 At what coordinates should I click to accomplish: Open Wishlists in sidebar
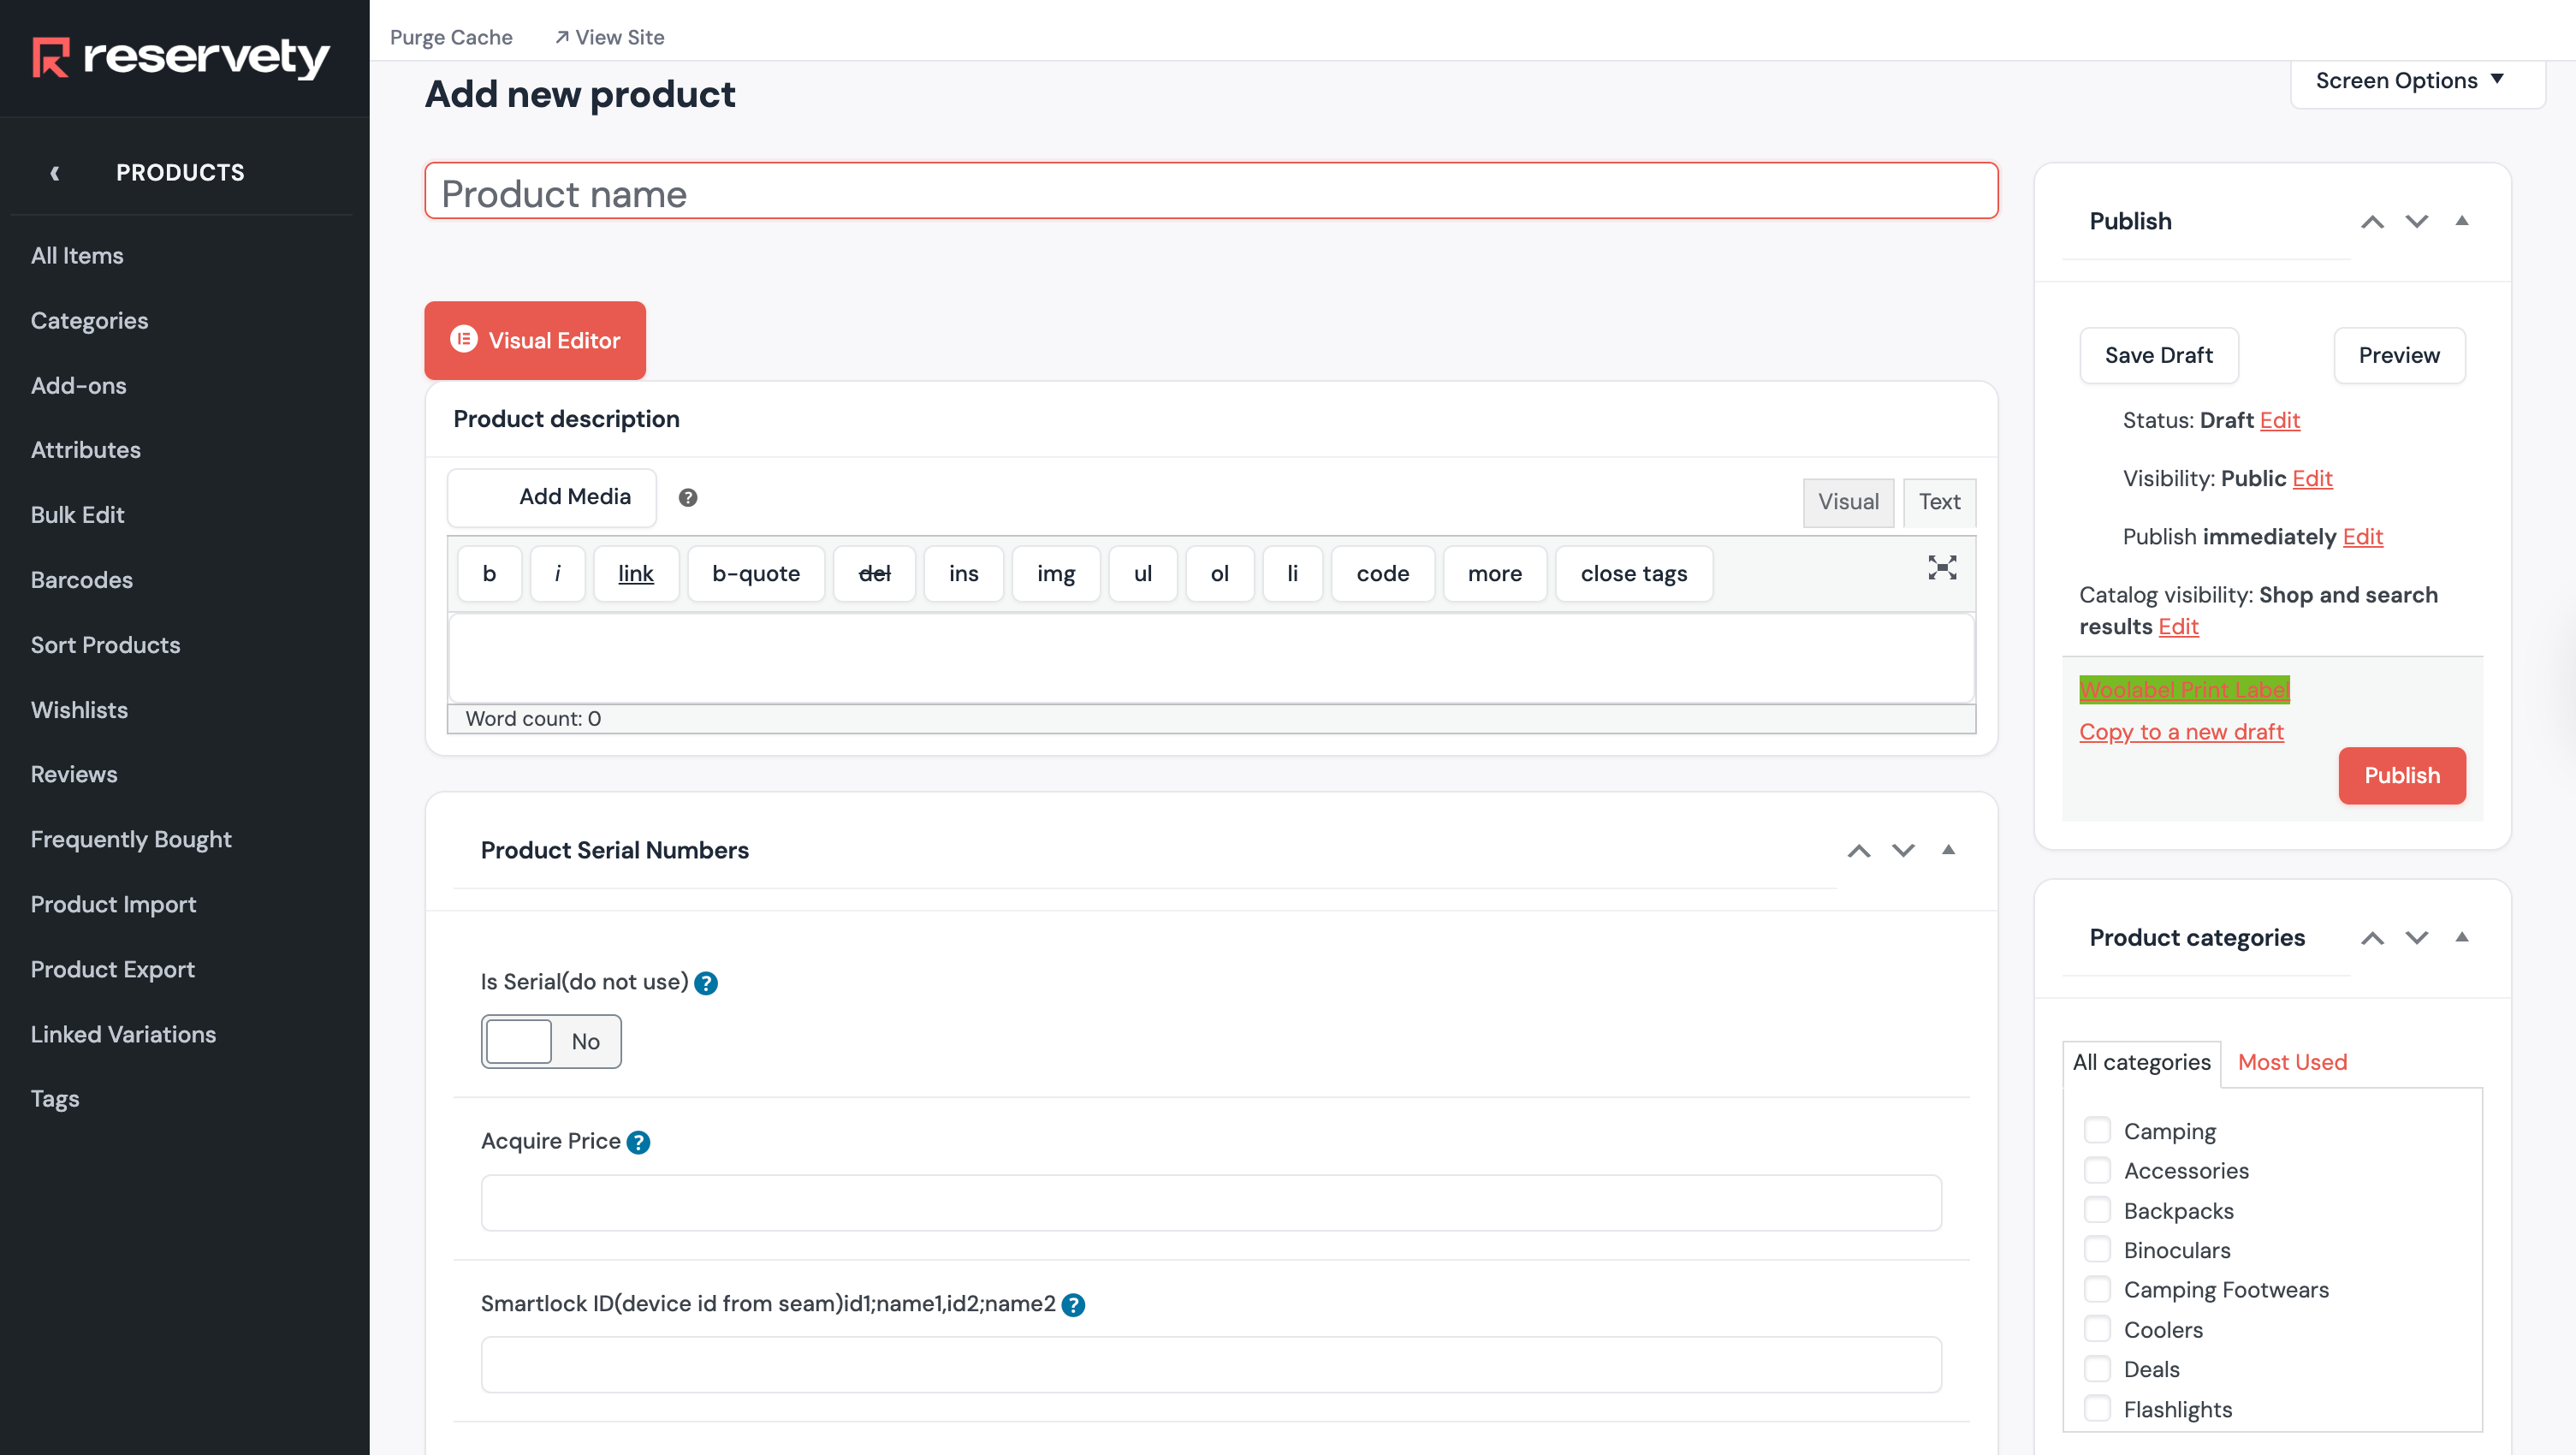coord(79,710)
